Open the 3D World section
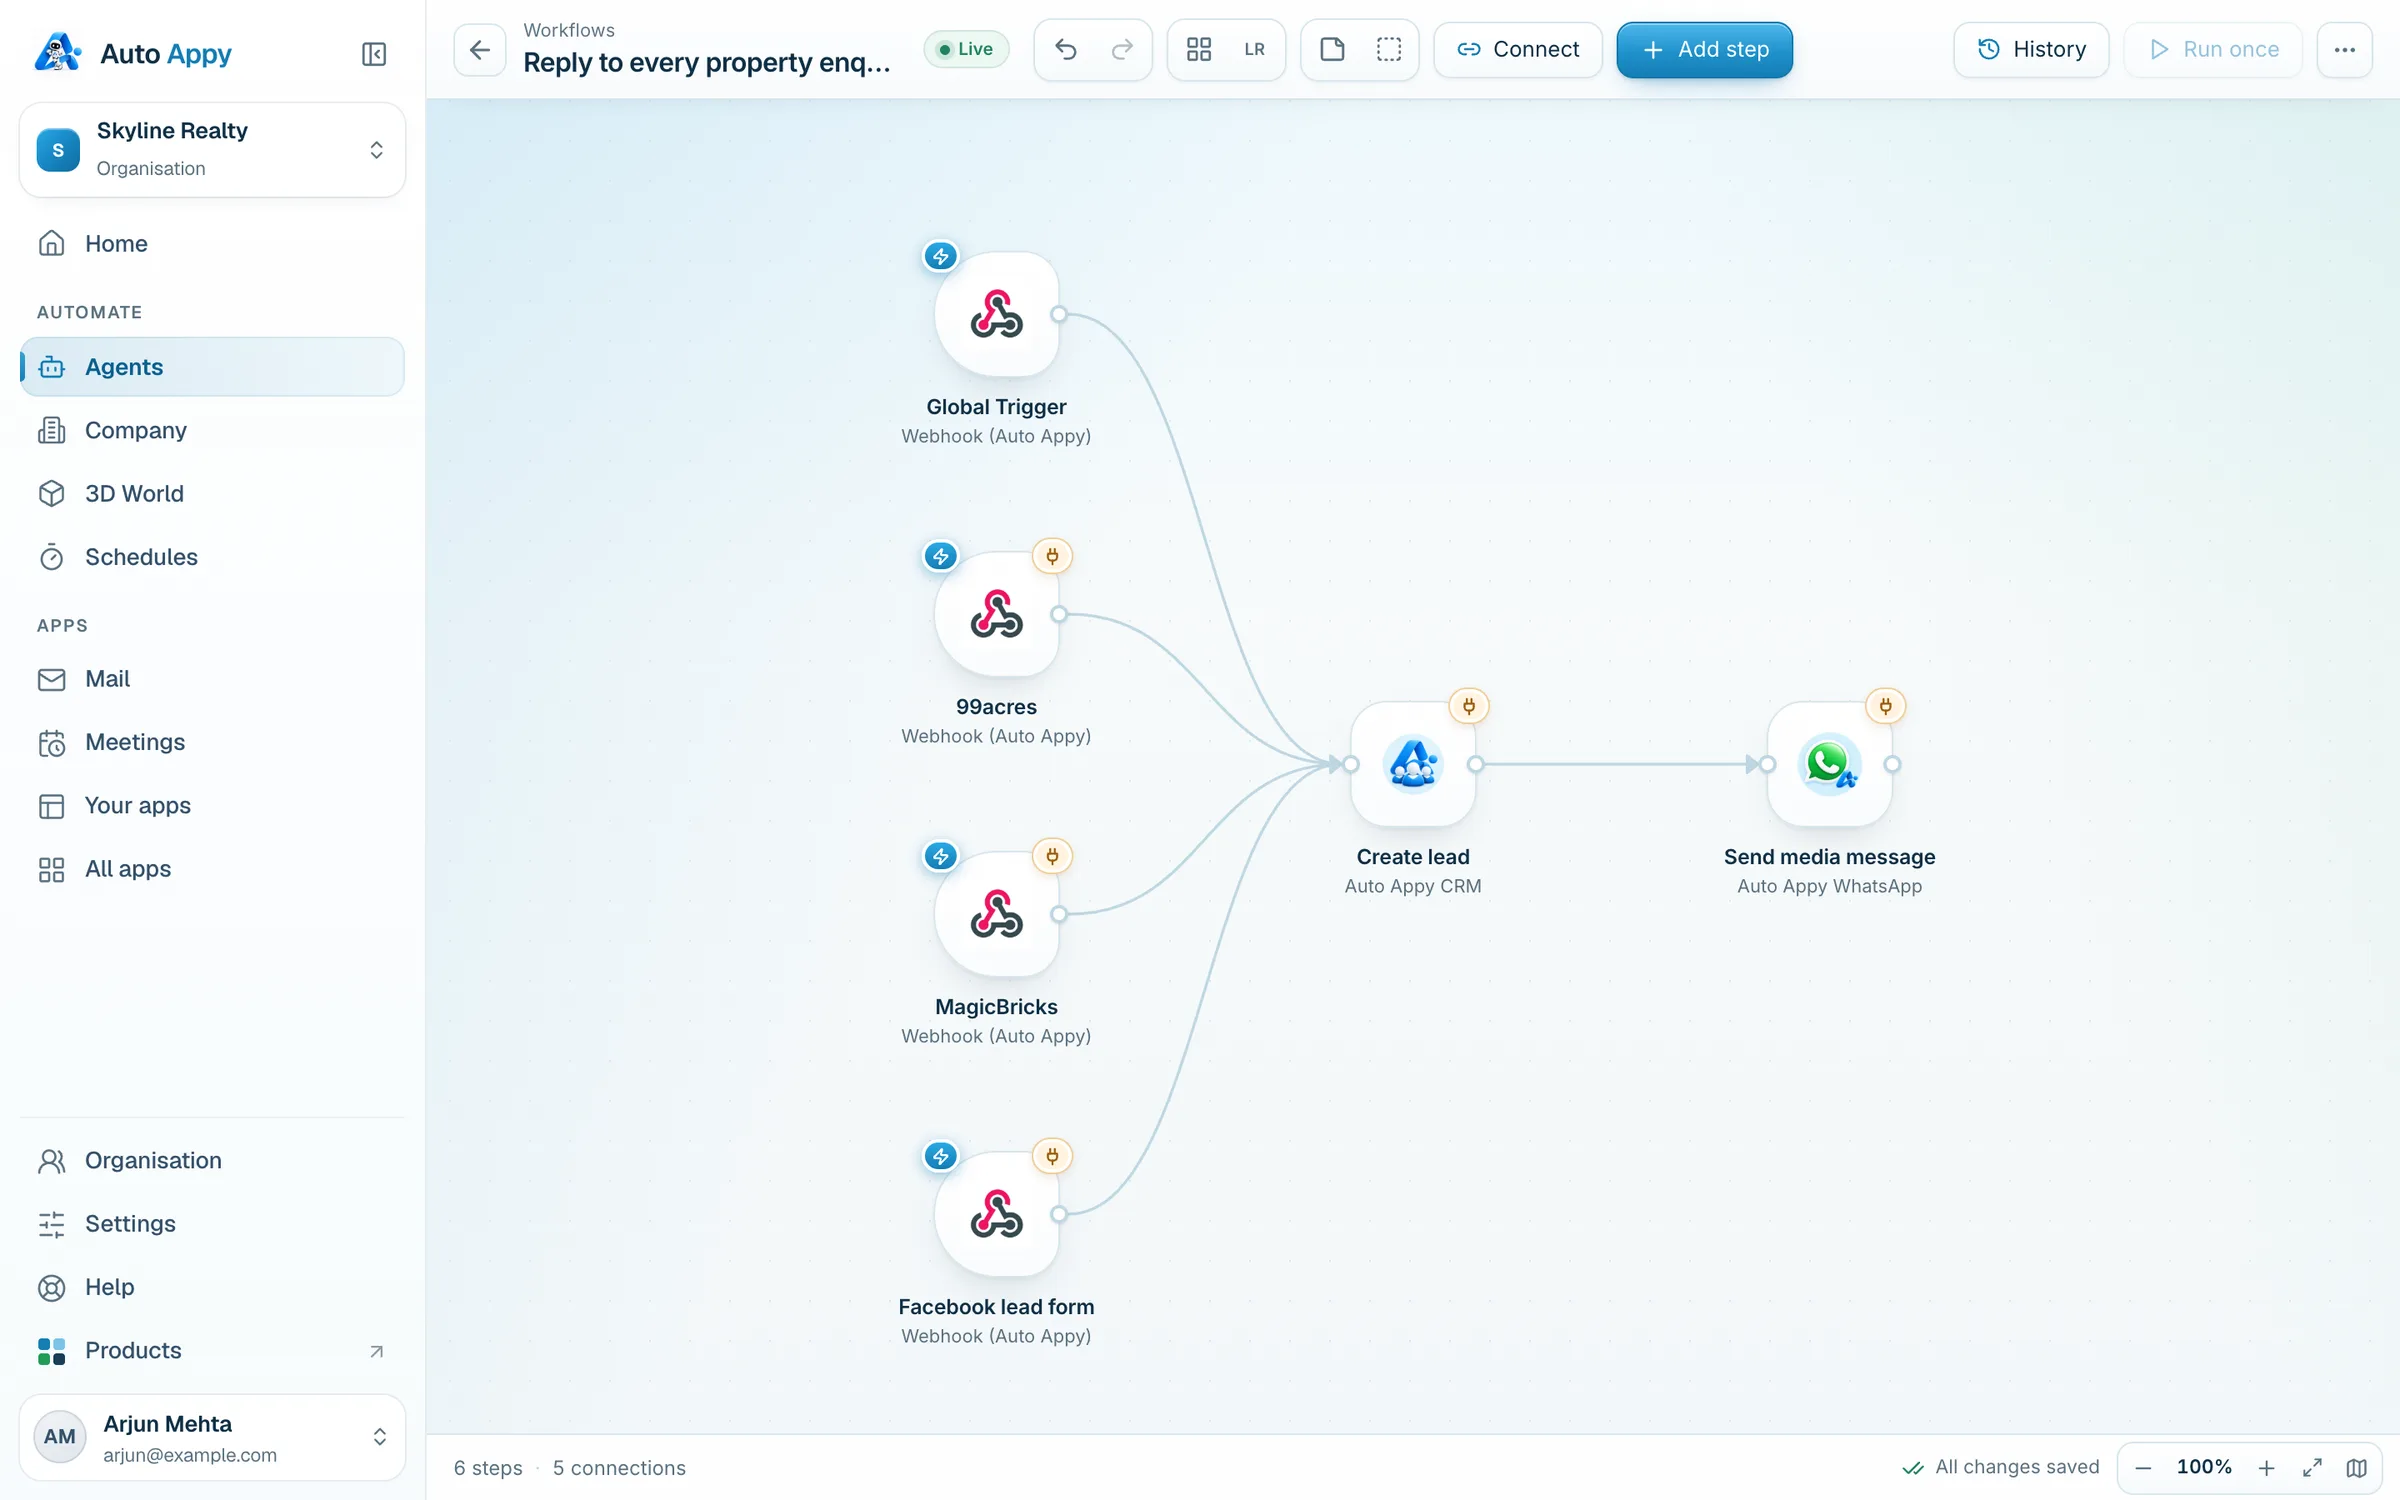This screenshot has width=2400, height=1500. tap(212, 493)
